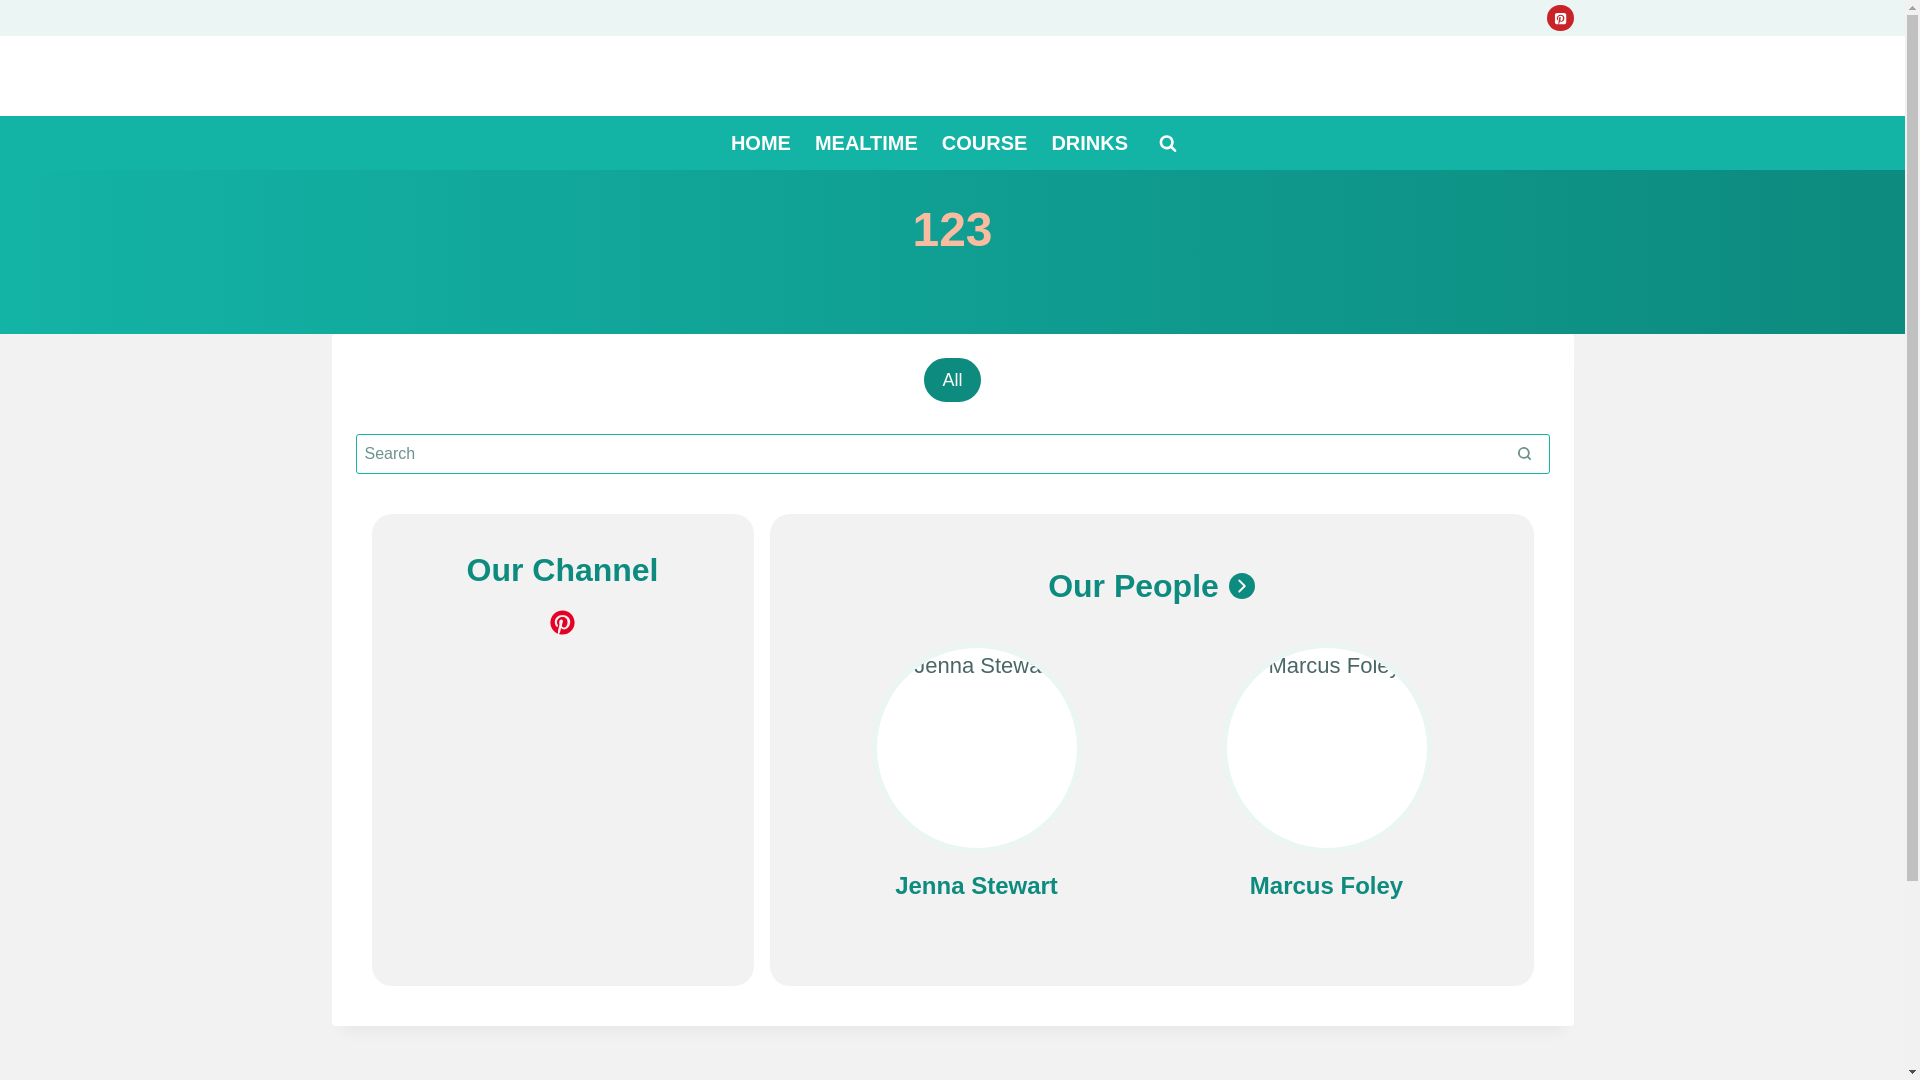Click the Pinterest icon in the top bar
Viewport: 1920px width, 1080px height.
point(1560,18)
